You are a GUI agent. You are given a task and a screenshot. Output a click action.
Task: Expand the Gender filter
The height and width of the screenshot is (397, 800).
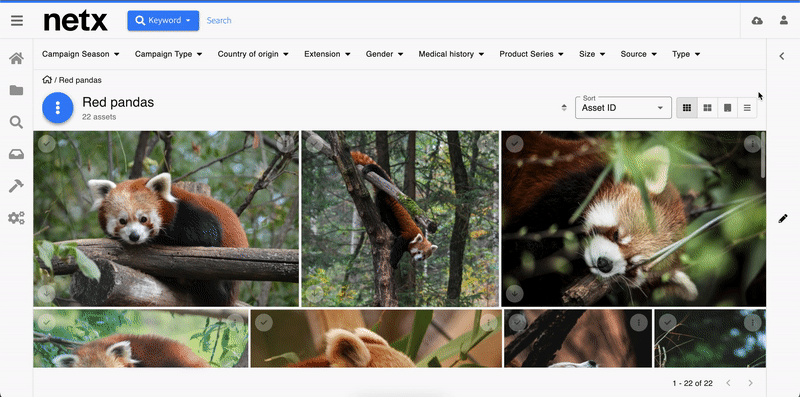385,54
